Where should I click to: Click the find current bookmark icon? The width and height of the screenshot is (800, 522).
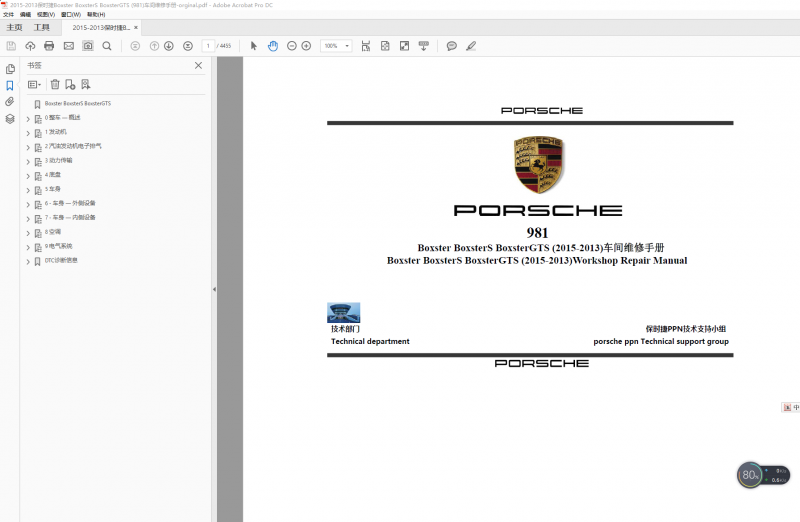click(x=85, y=84)
